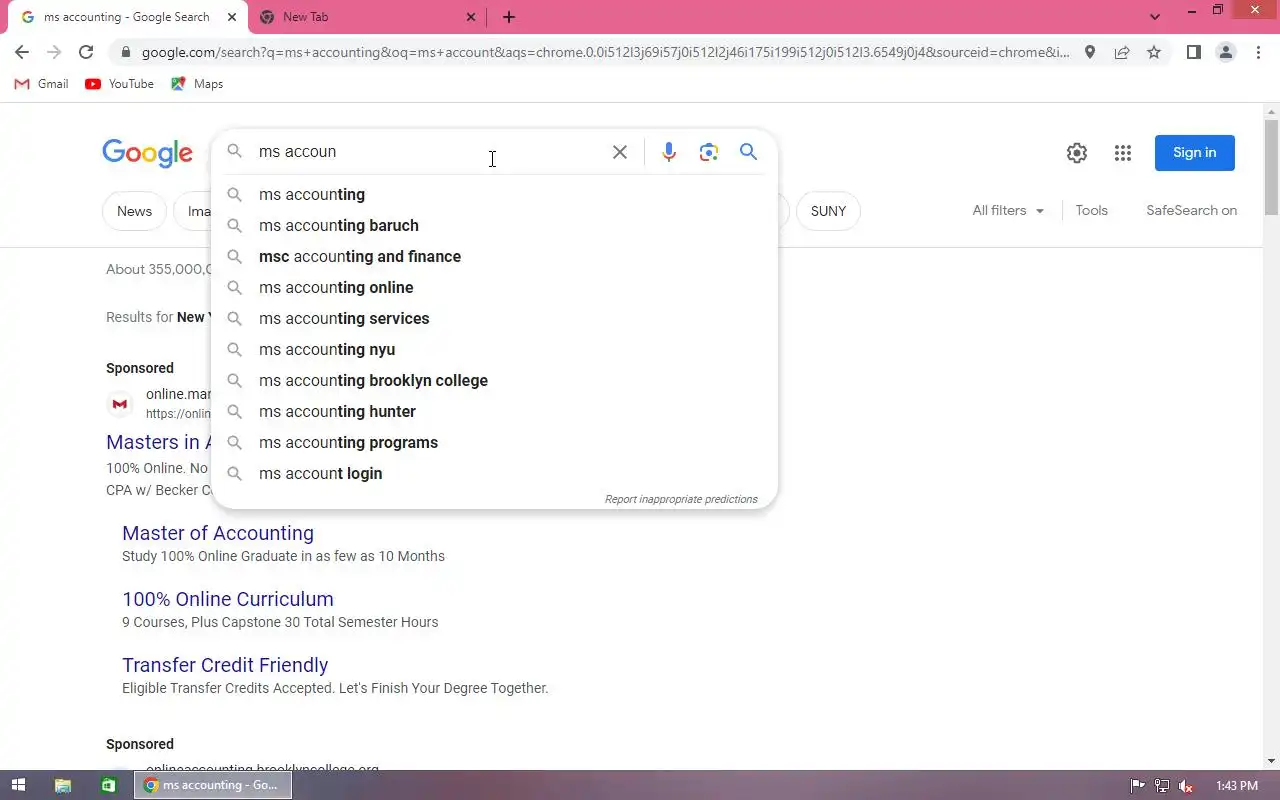
Task: Open the tab search chevron
Action: pos(1155,17)
